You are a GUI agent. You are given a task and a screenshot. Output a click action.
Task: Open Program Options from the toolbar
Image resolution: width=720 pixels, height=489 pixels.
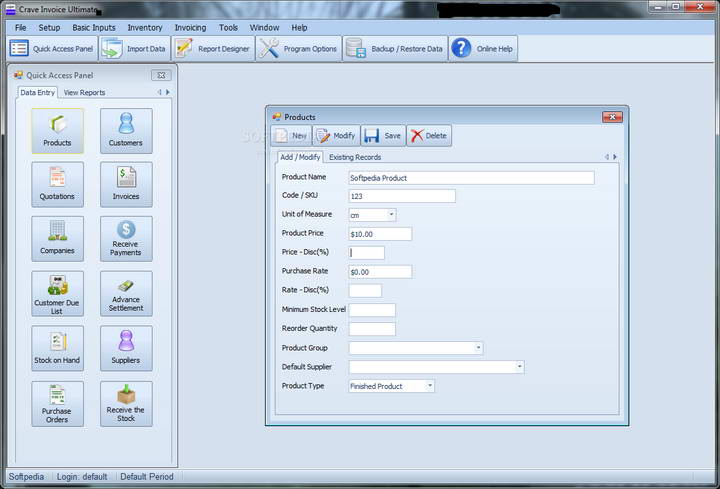point(299,48)
